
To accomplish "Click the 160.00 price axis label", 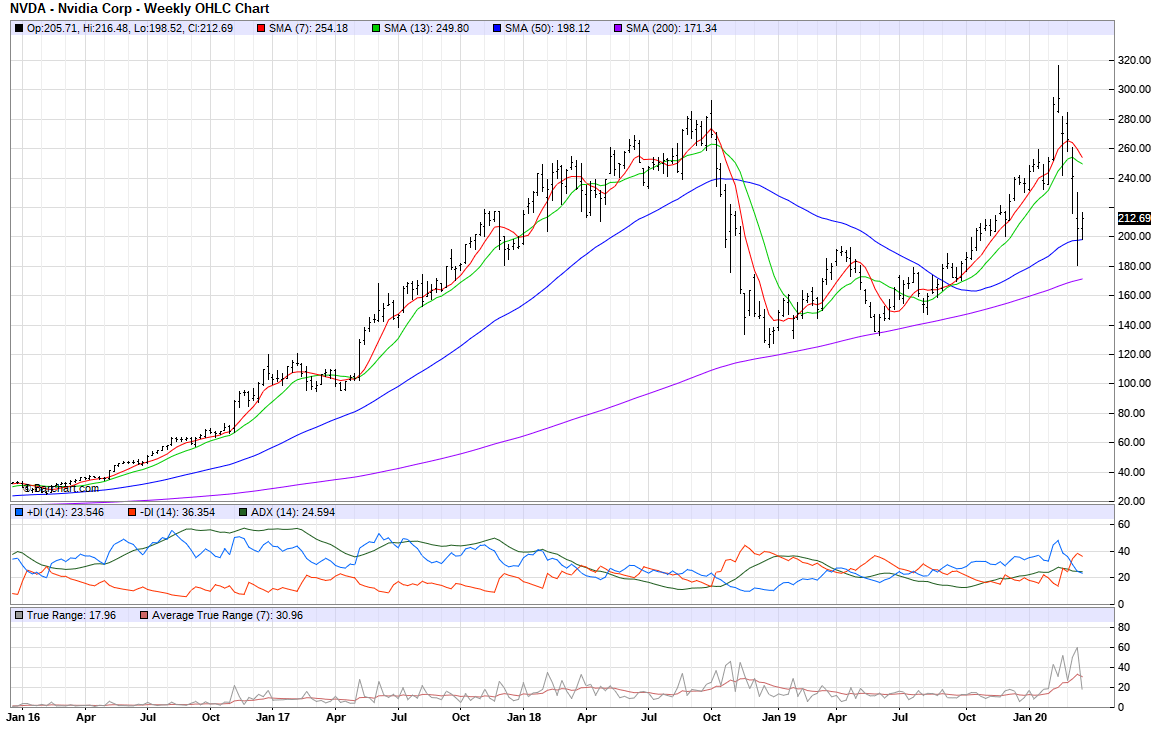I will 1134,296.
